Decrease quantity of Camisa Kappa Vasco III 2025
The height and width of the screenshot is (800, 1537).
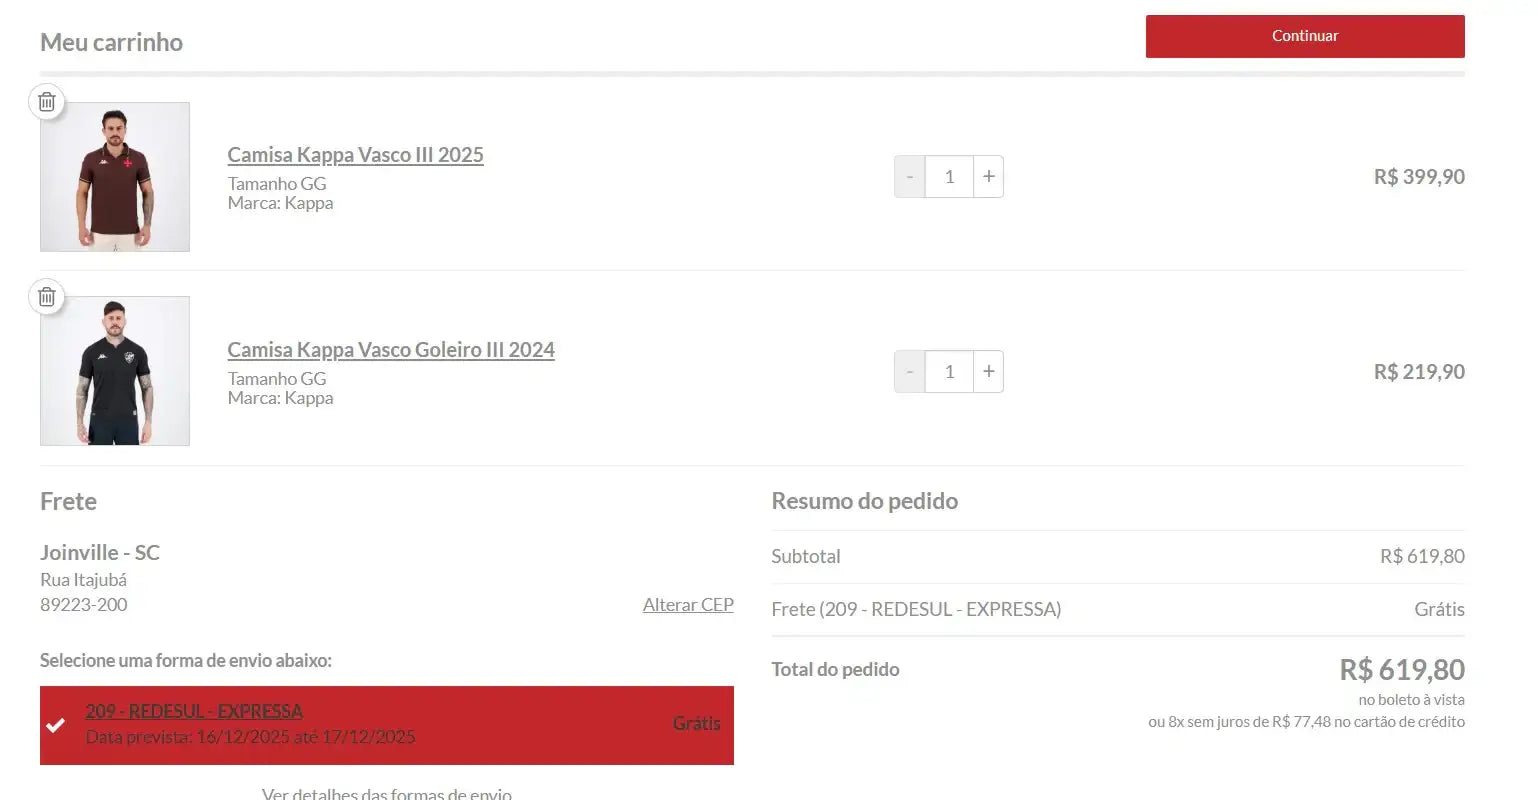(x=909, y=177)
